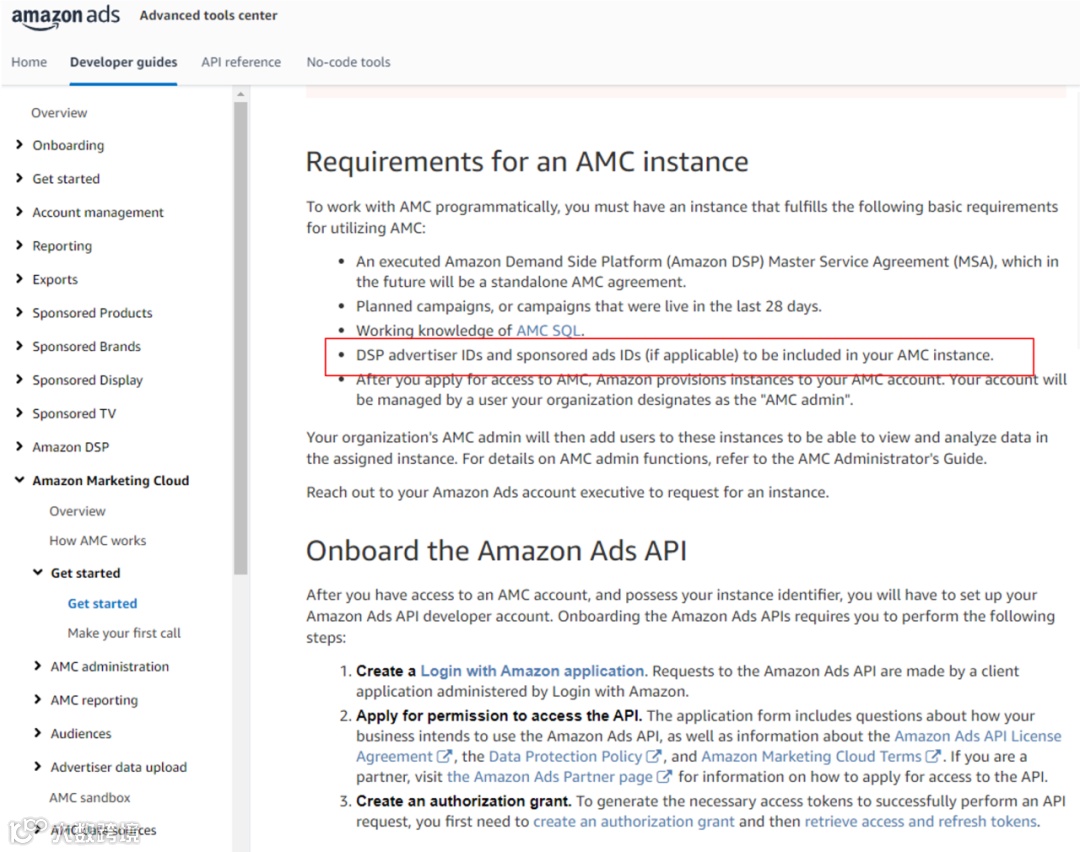This screenshot has height=852, width=1080.
Task: Click the Advanced tools center title
Action: coord(208,15)
